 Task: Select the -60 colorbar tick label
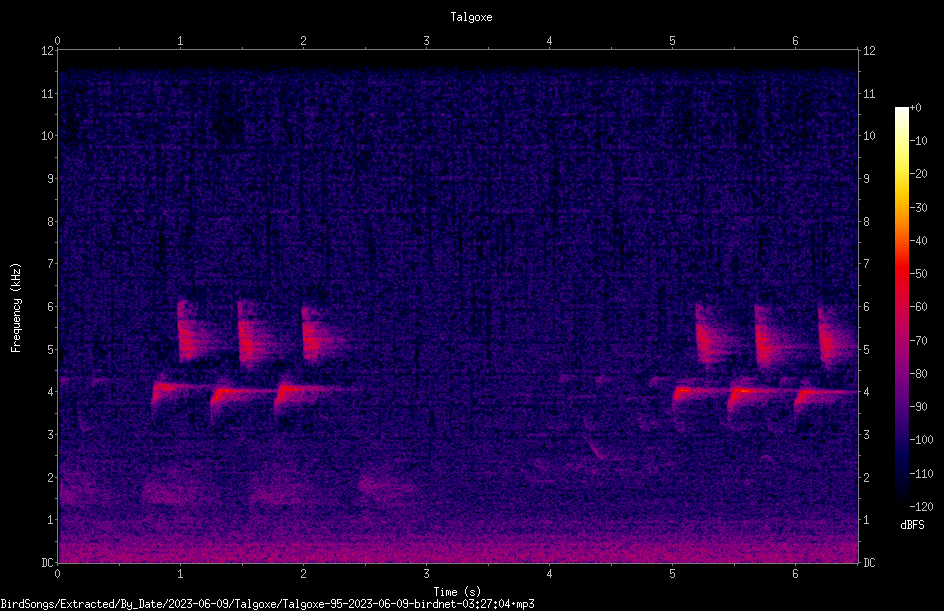pos(919,307)
